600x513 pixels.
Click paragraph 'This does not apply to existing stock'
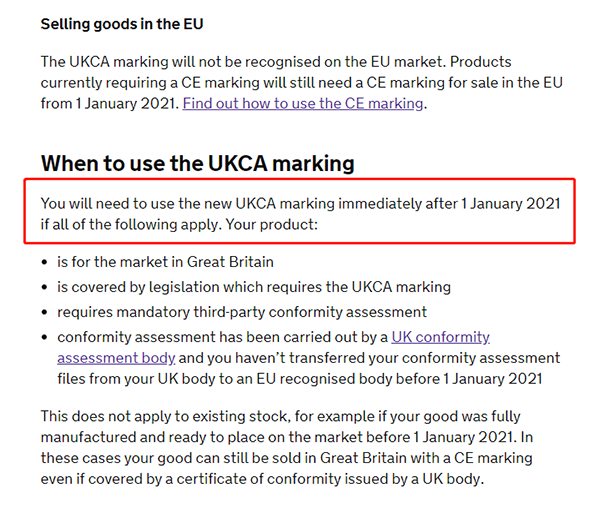(287, 448)
